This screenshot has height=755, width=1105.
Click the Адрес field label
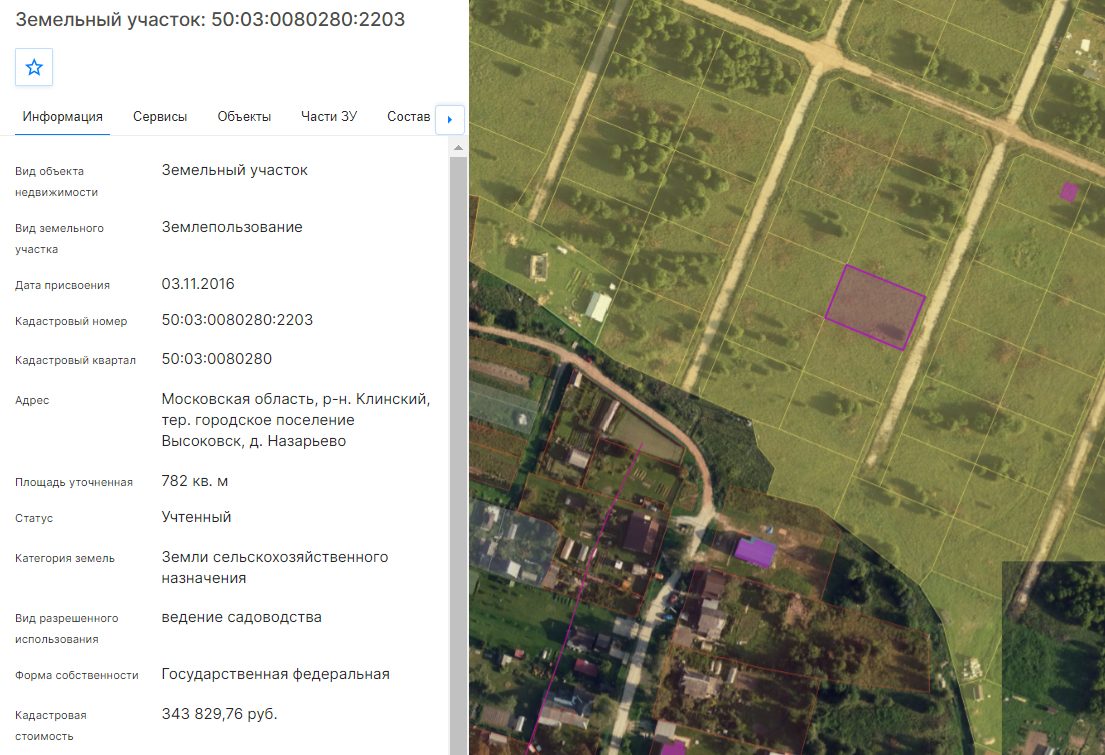point(32,400)
